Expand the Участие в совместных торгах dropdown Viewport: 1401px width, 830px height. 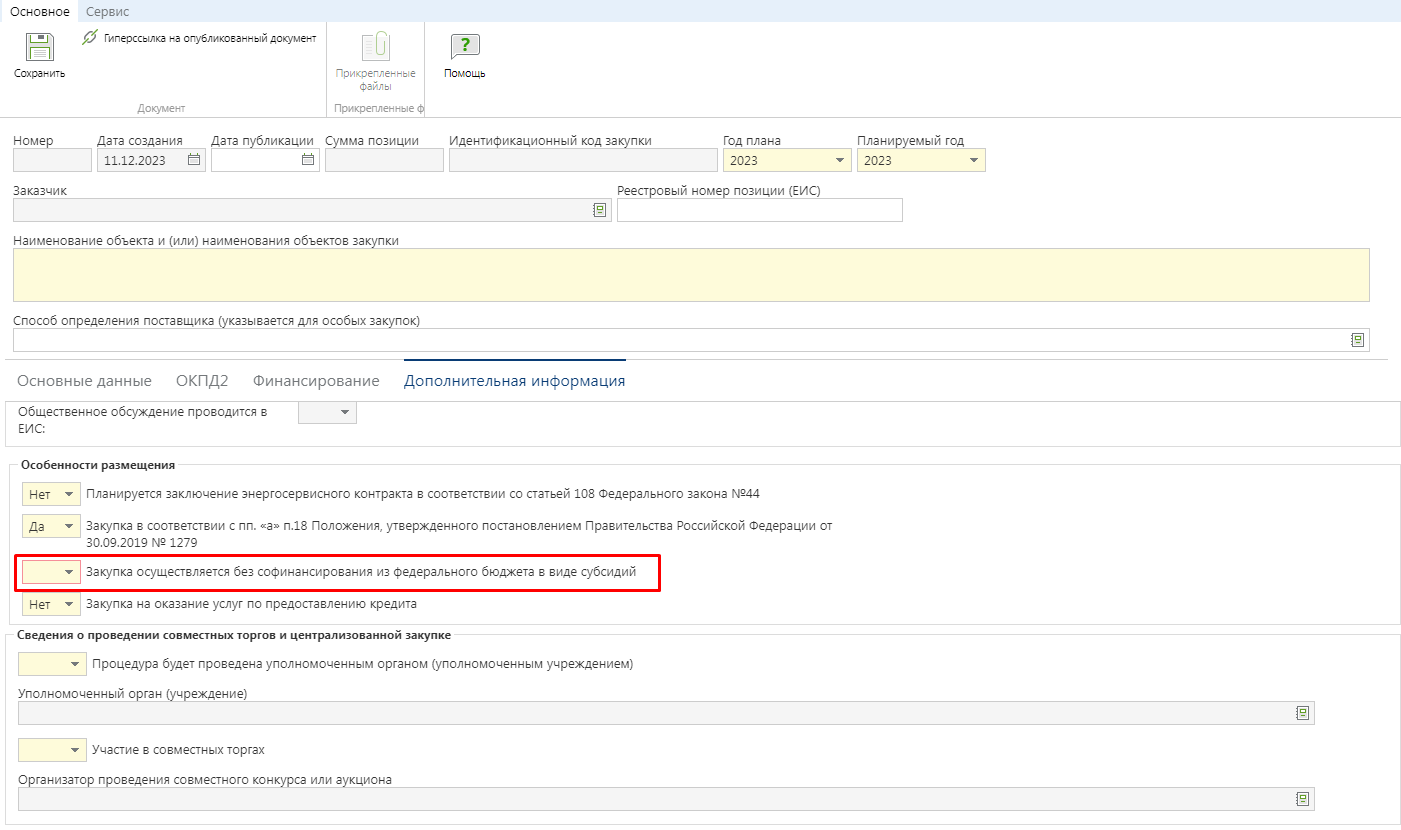(75, 750)
